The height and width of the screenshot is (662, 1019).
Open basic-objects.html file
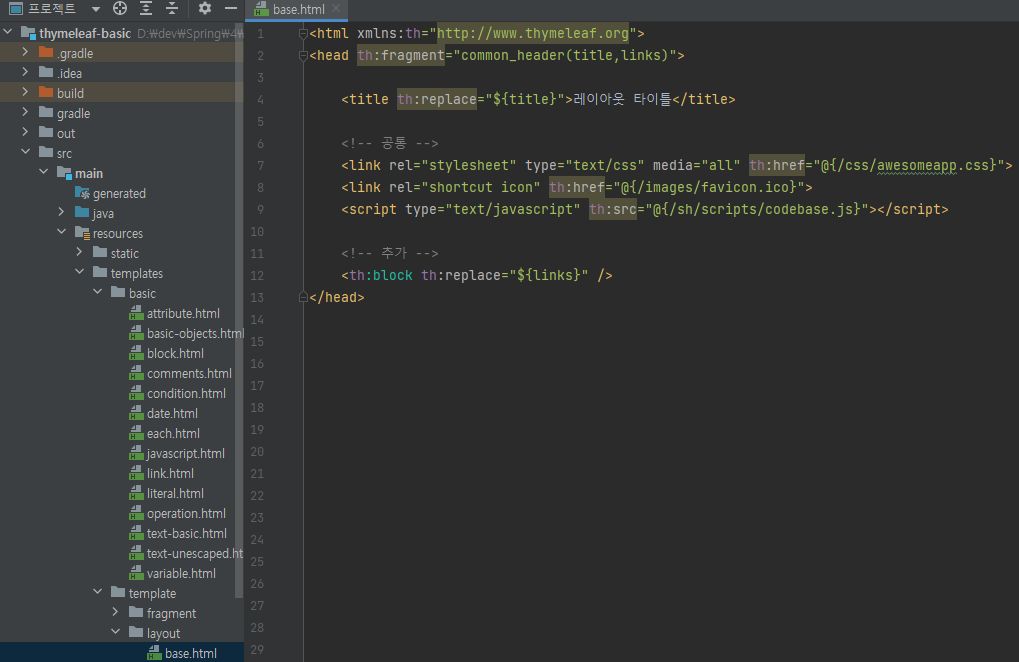tap(195, 334)
